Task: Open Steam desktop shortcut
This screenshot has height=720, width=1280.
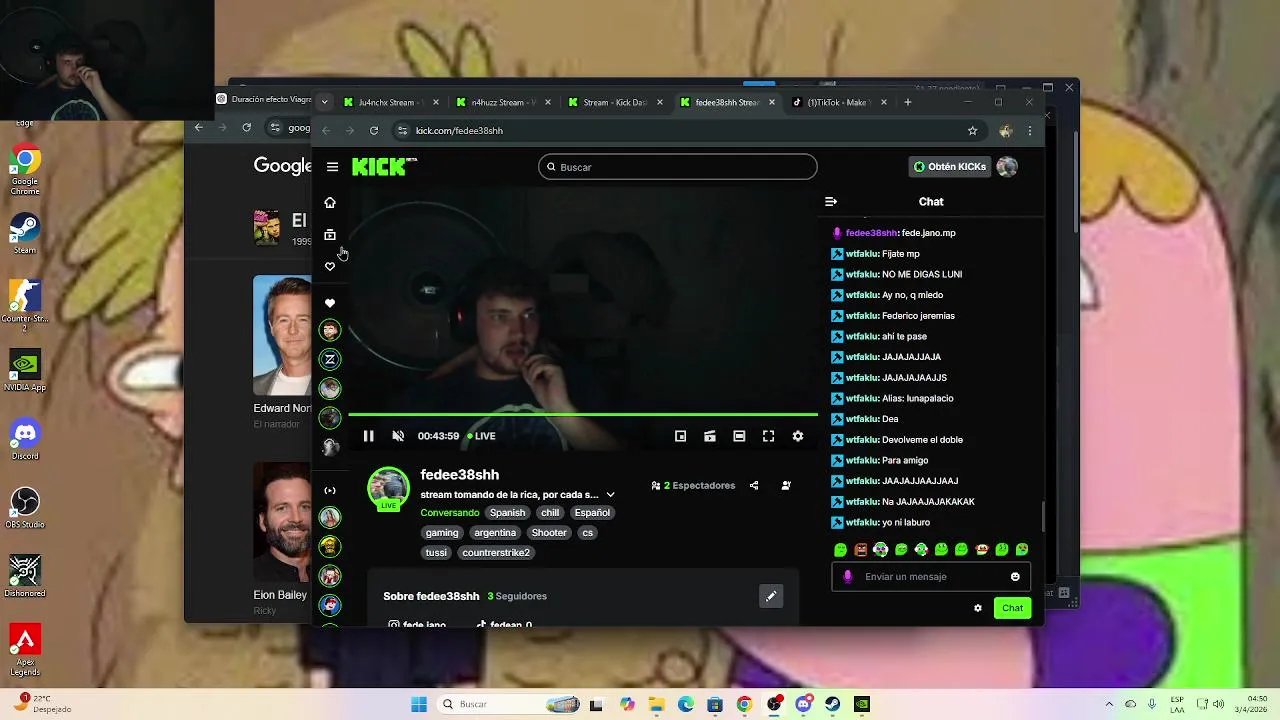Action: 25,232
